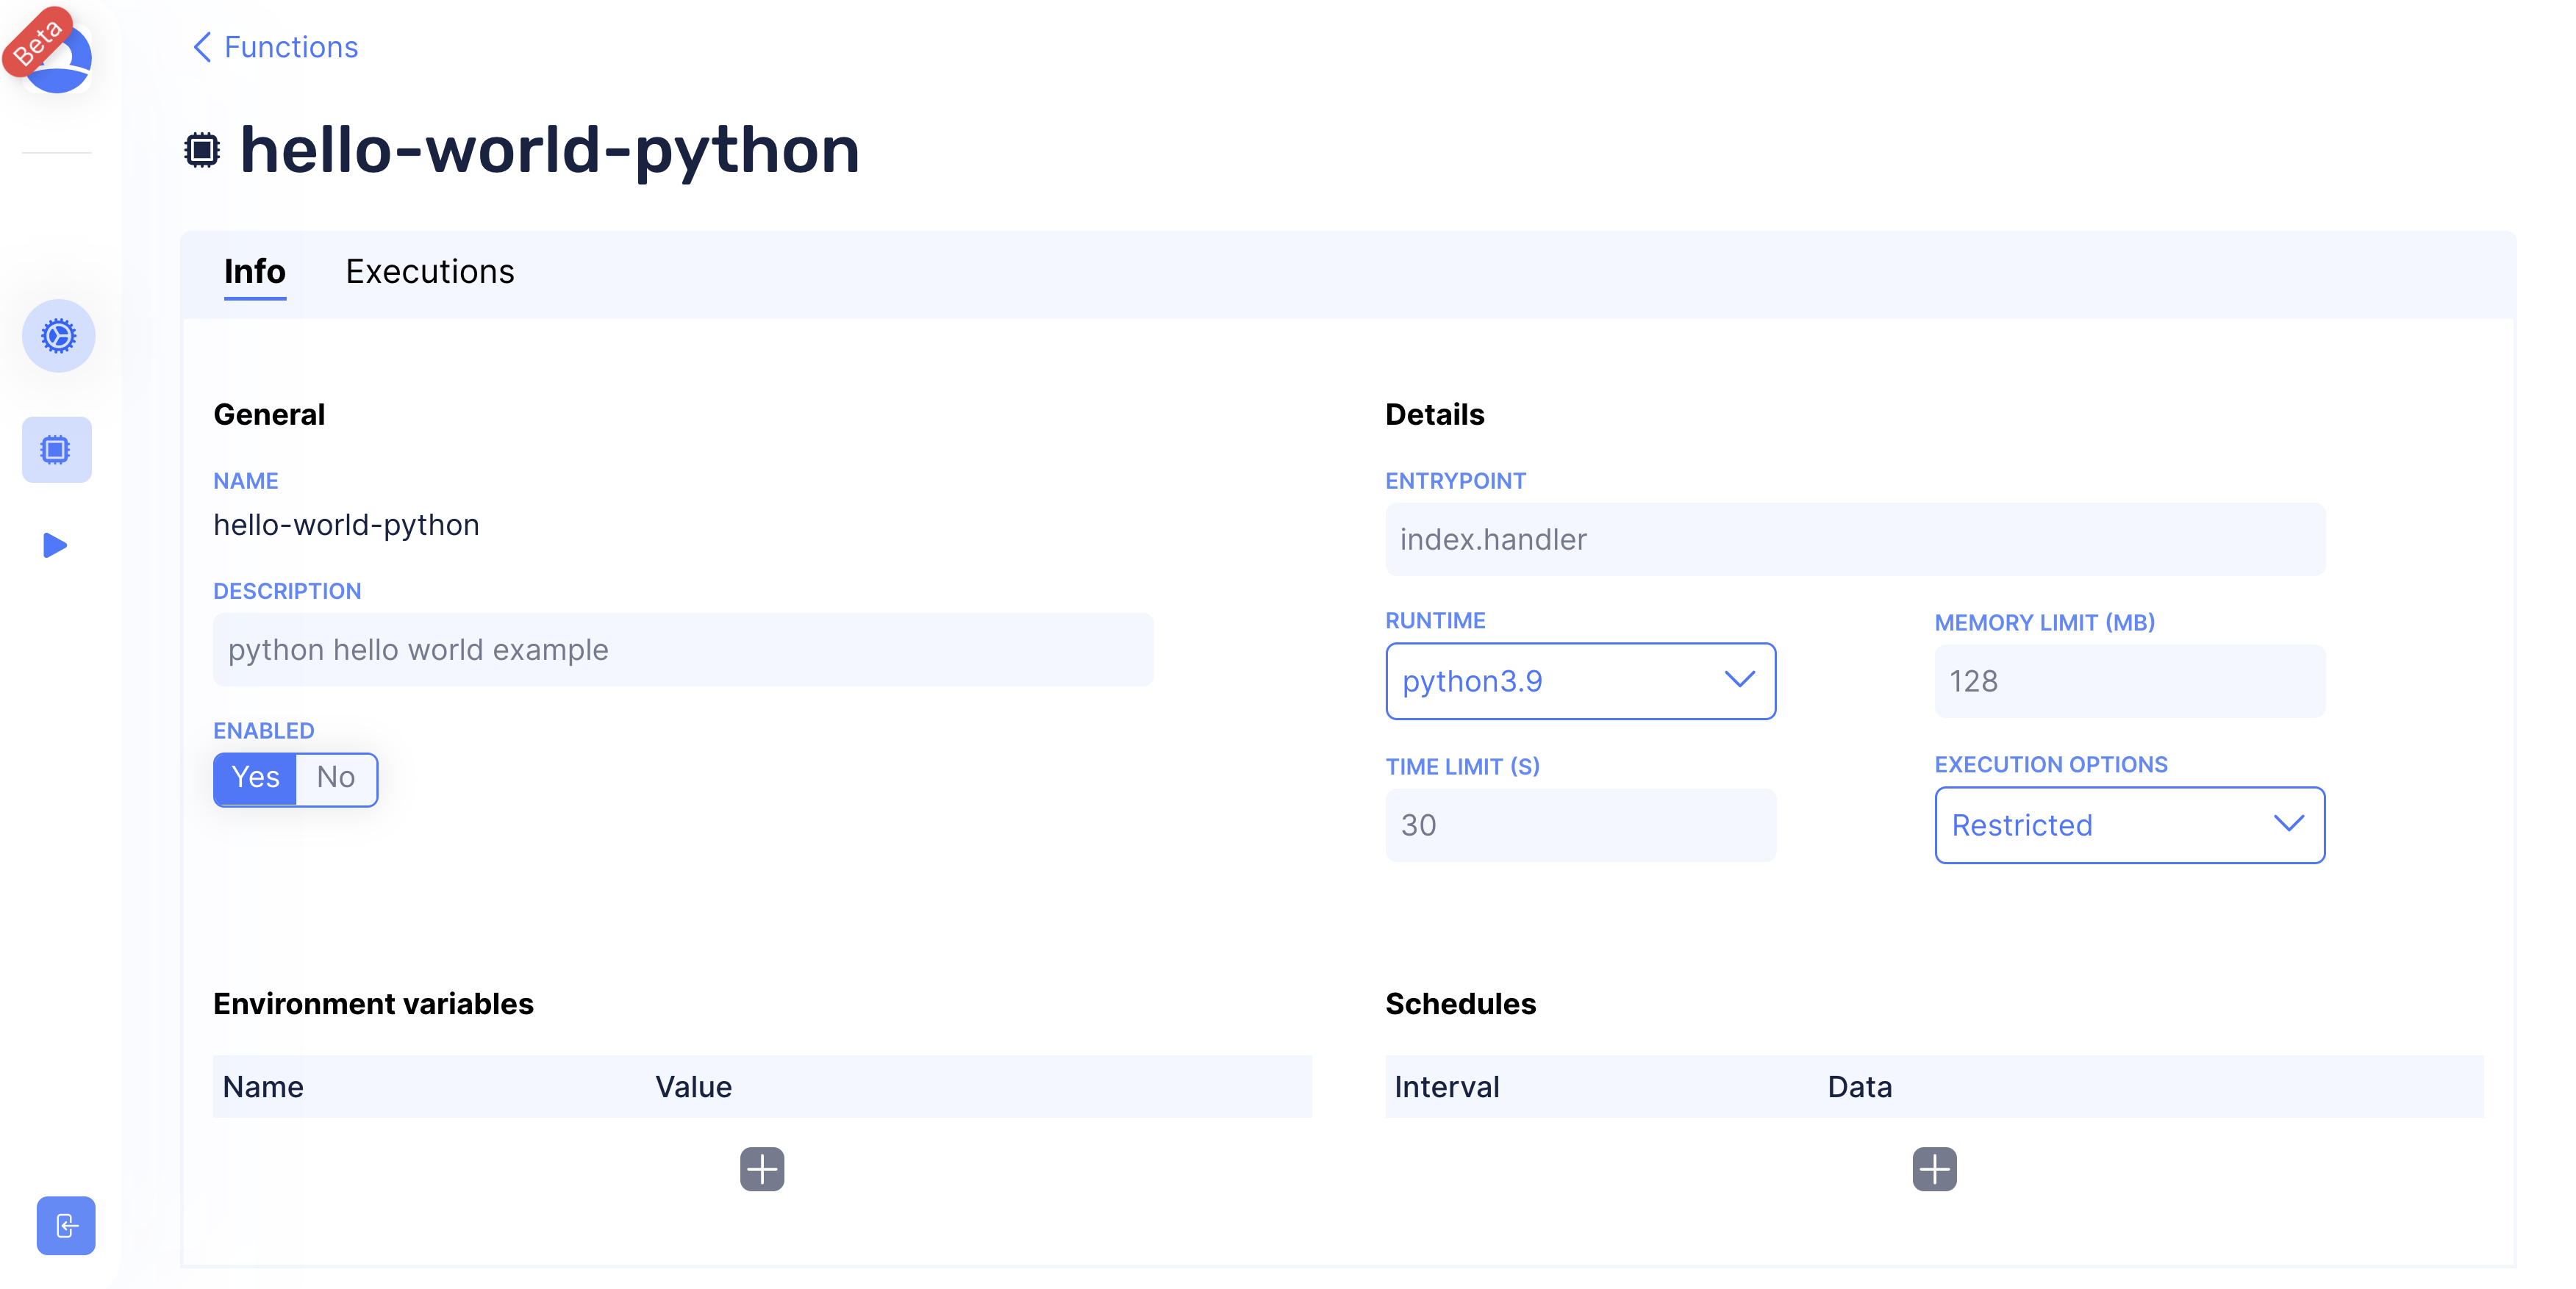Click the Runtime dropdown chevron arrow

[x=1740, y=680]
